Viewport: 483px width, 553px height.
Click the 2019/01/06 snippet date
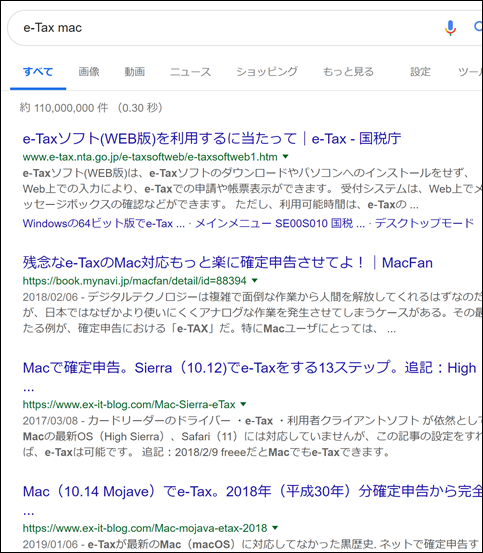[50, 544]
